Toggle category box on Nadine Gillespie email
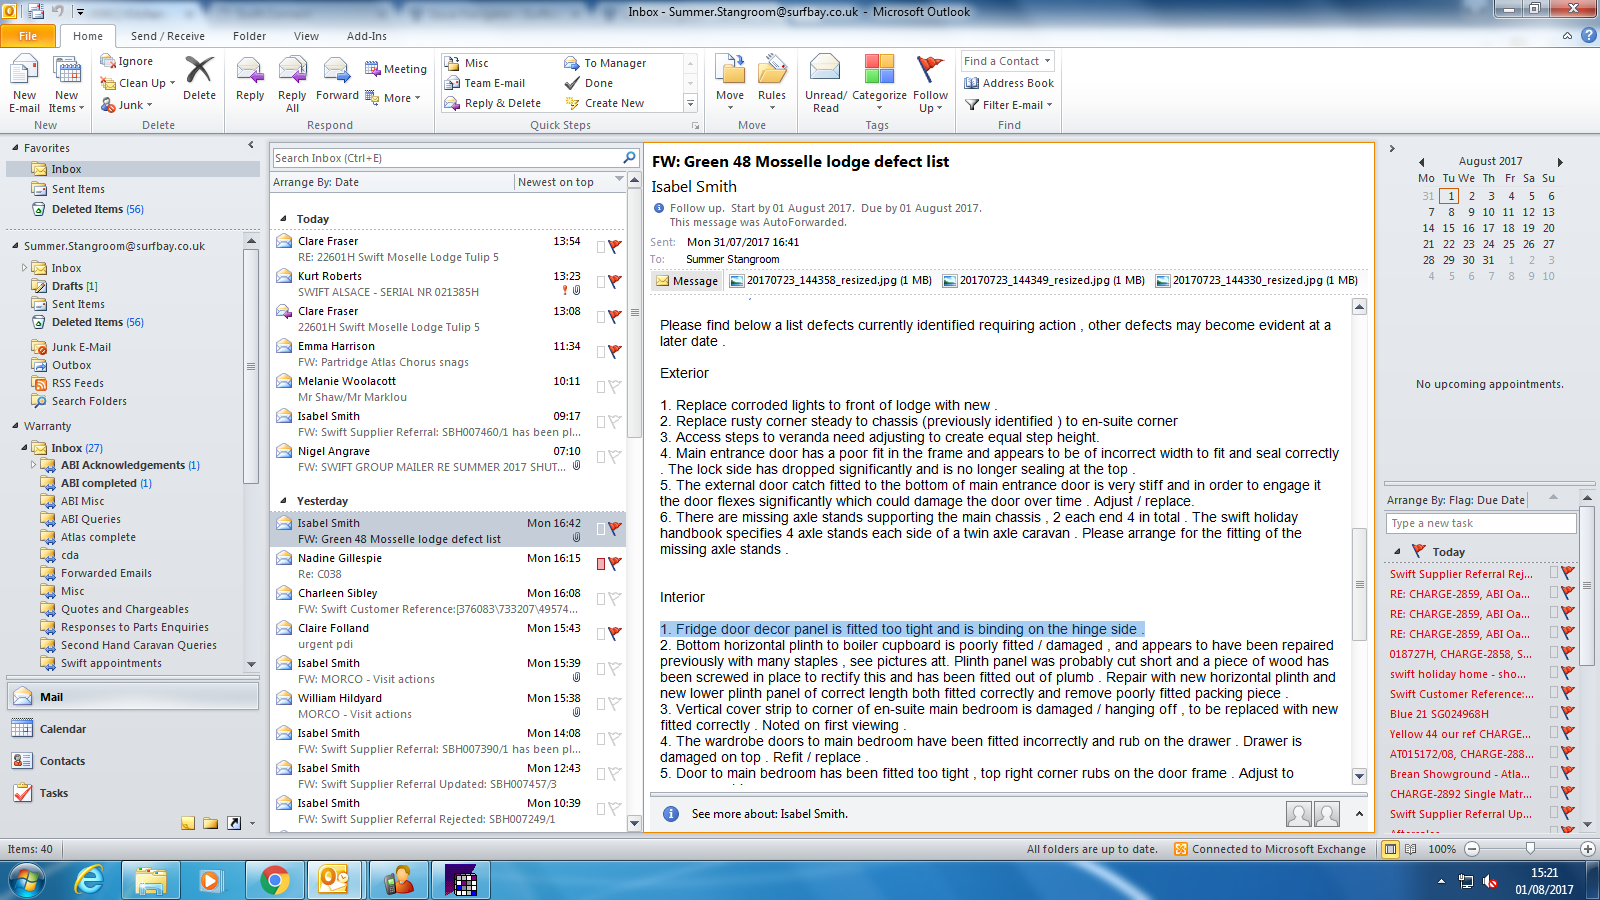The height and width of the screenshot is (900, 1600). (601, 564)
